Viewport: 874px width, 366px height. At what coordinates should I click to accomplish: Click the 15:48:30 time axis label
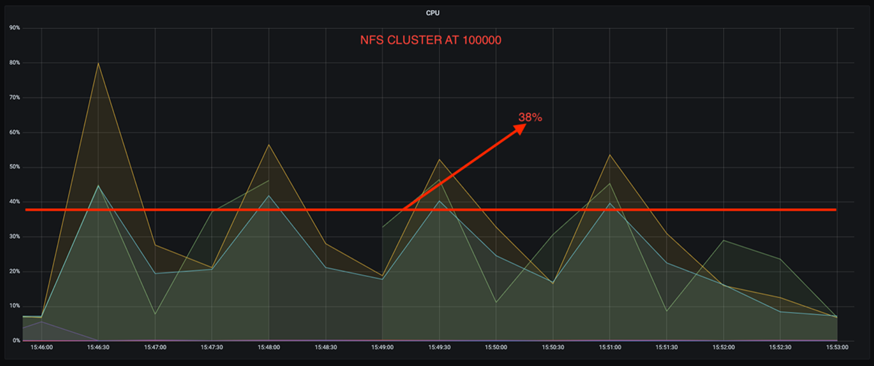coord(326,347)
